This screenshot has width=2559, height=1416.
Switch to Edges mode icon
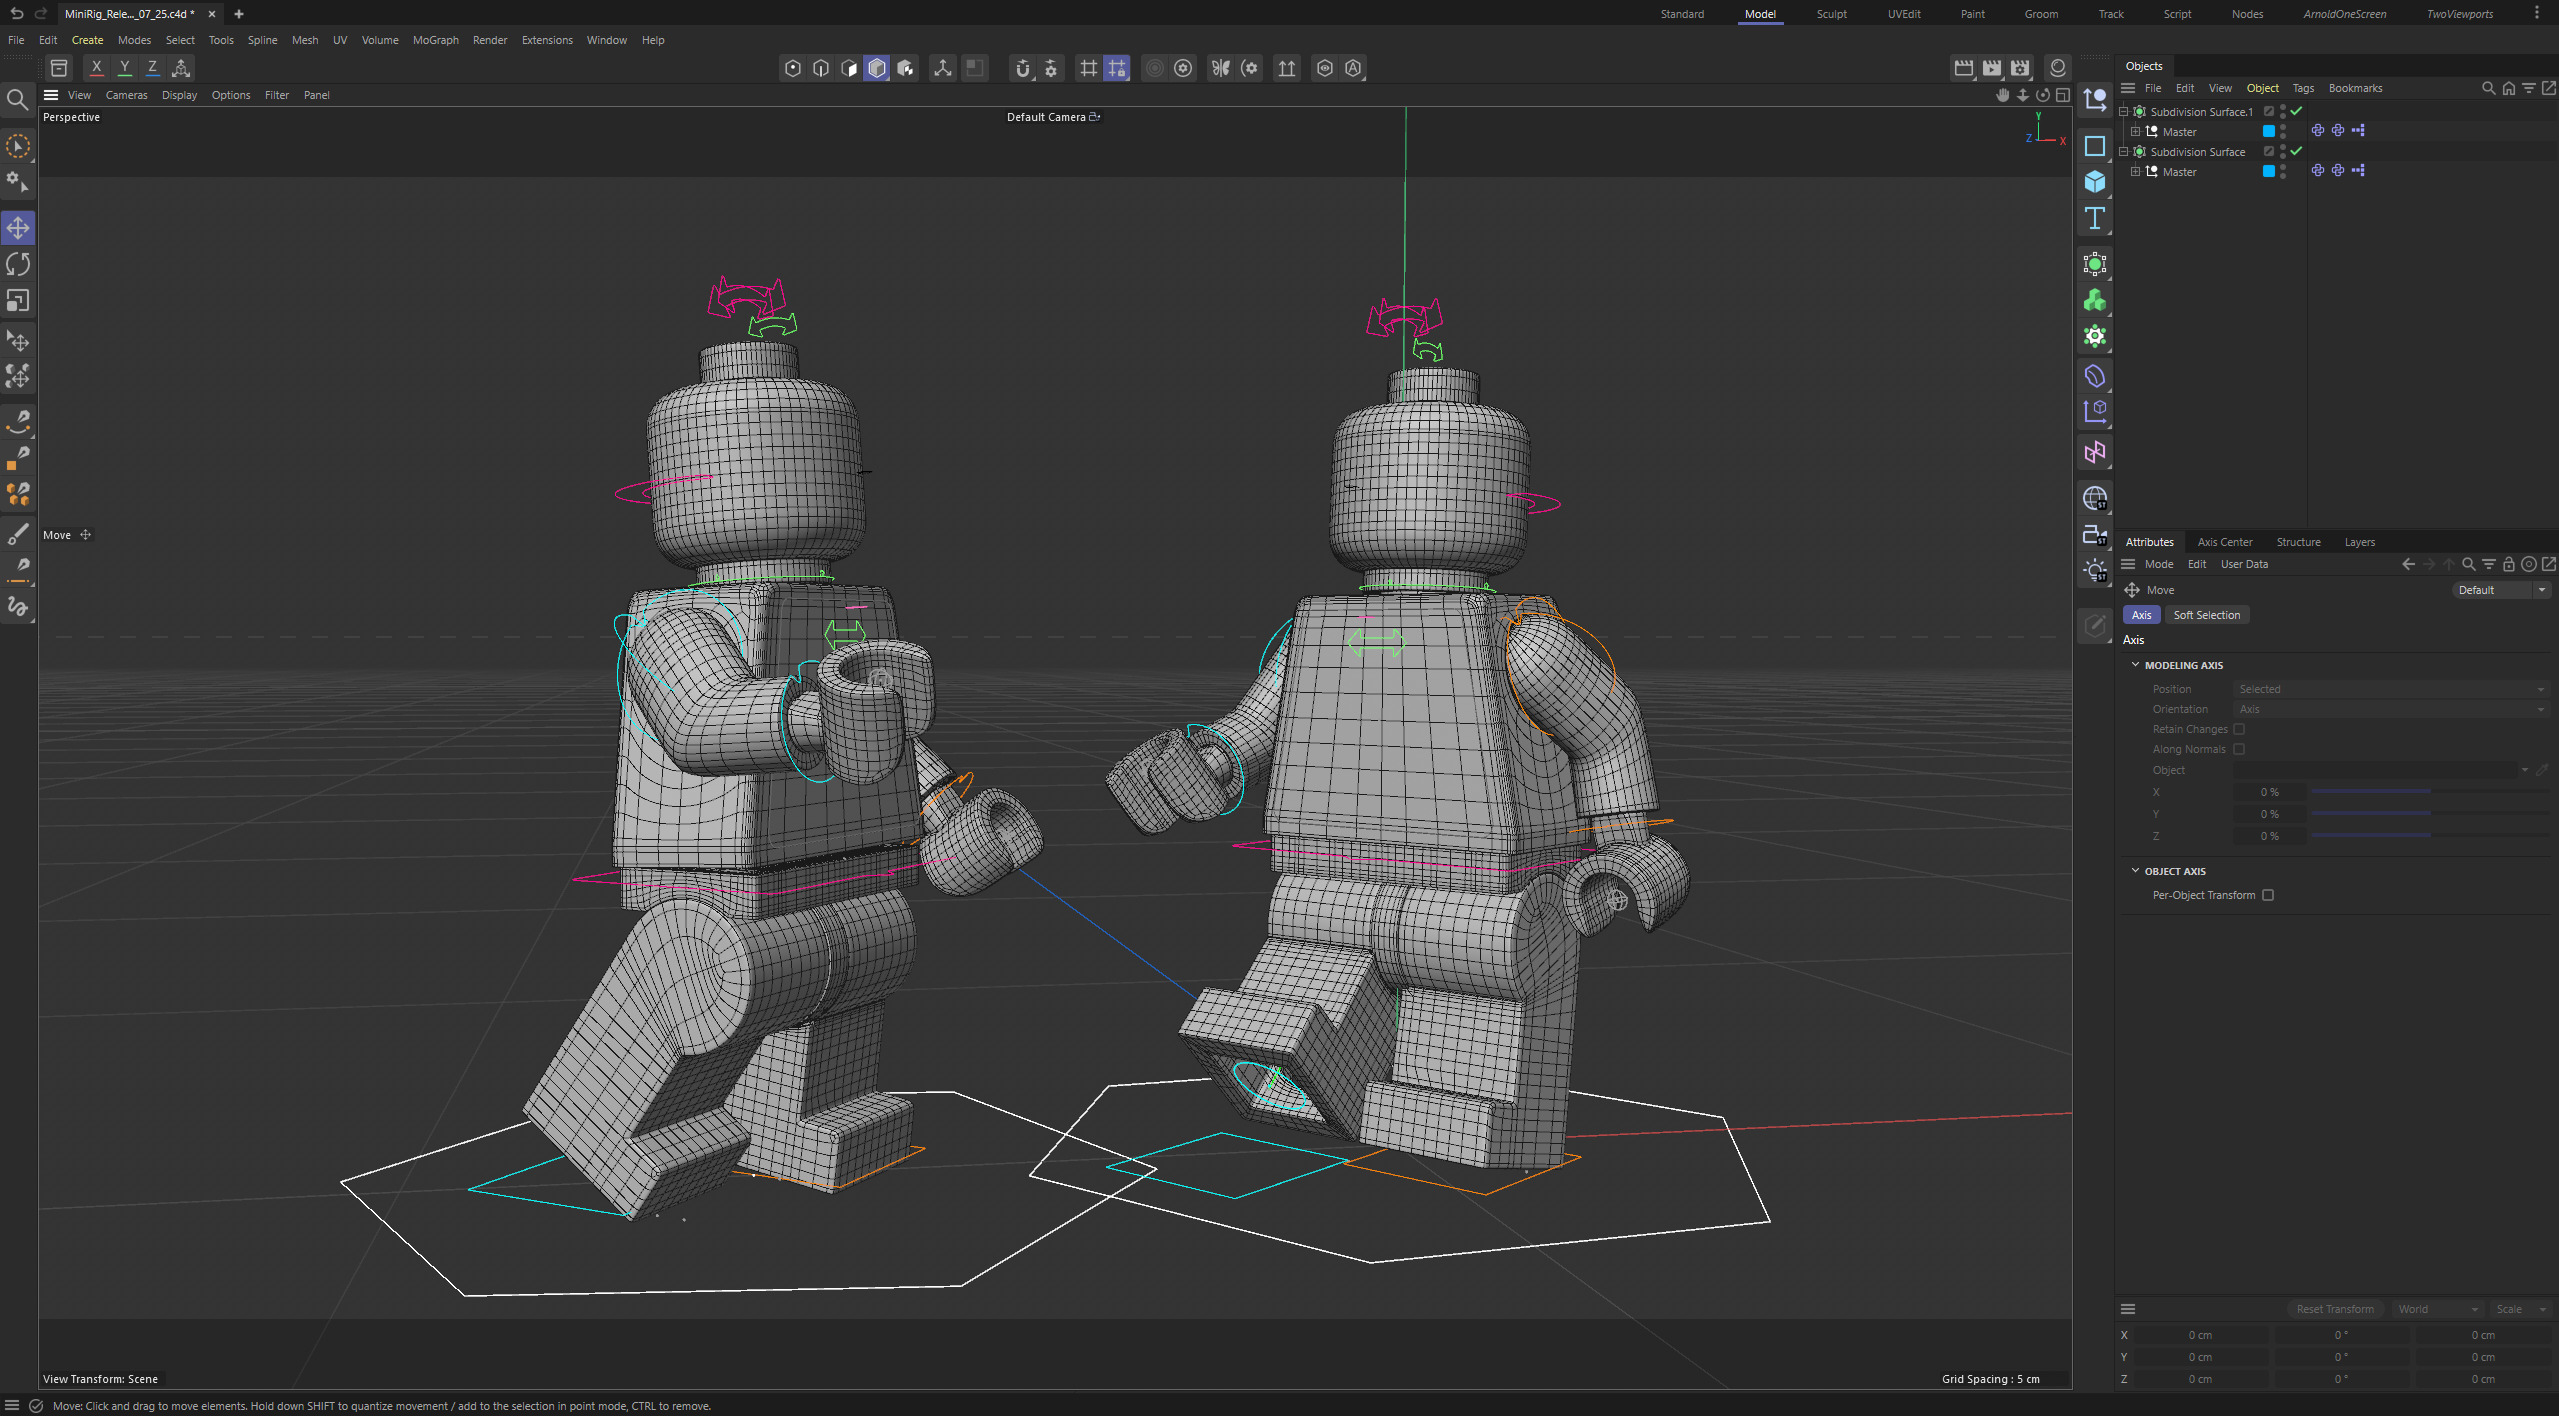821,68
